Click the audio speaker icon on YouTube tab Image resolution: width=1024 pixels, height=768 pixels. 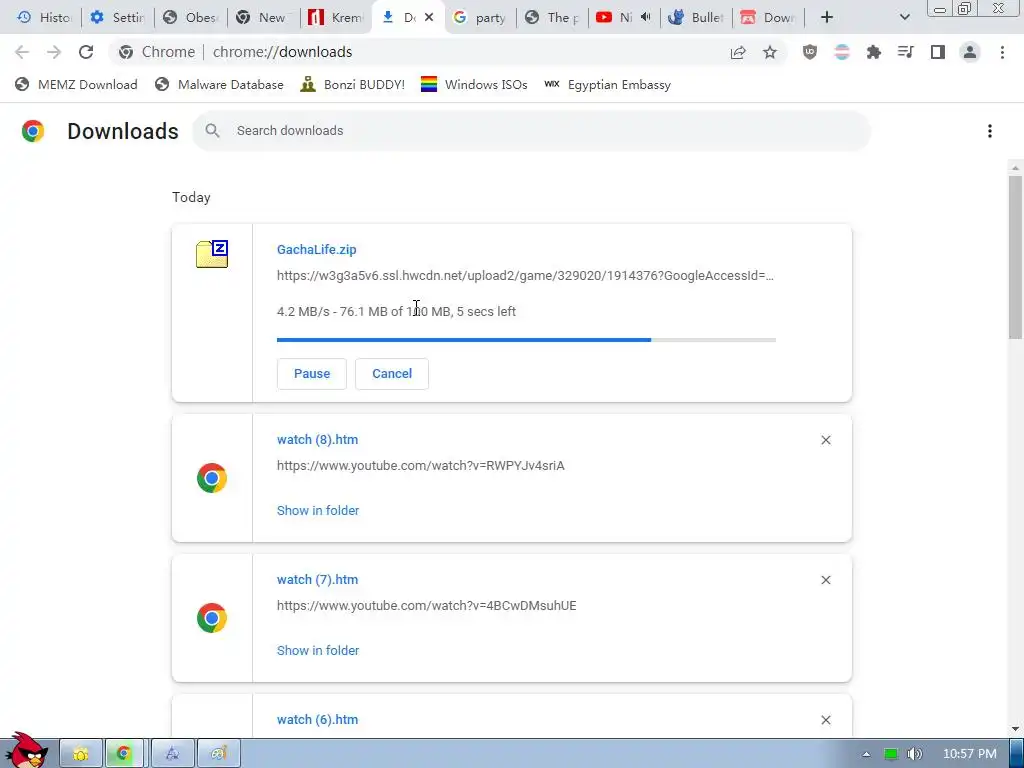point(645,18)
